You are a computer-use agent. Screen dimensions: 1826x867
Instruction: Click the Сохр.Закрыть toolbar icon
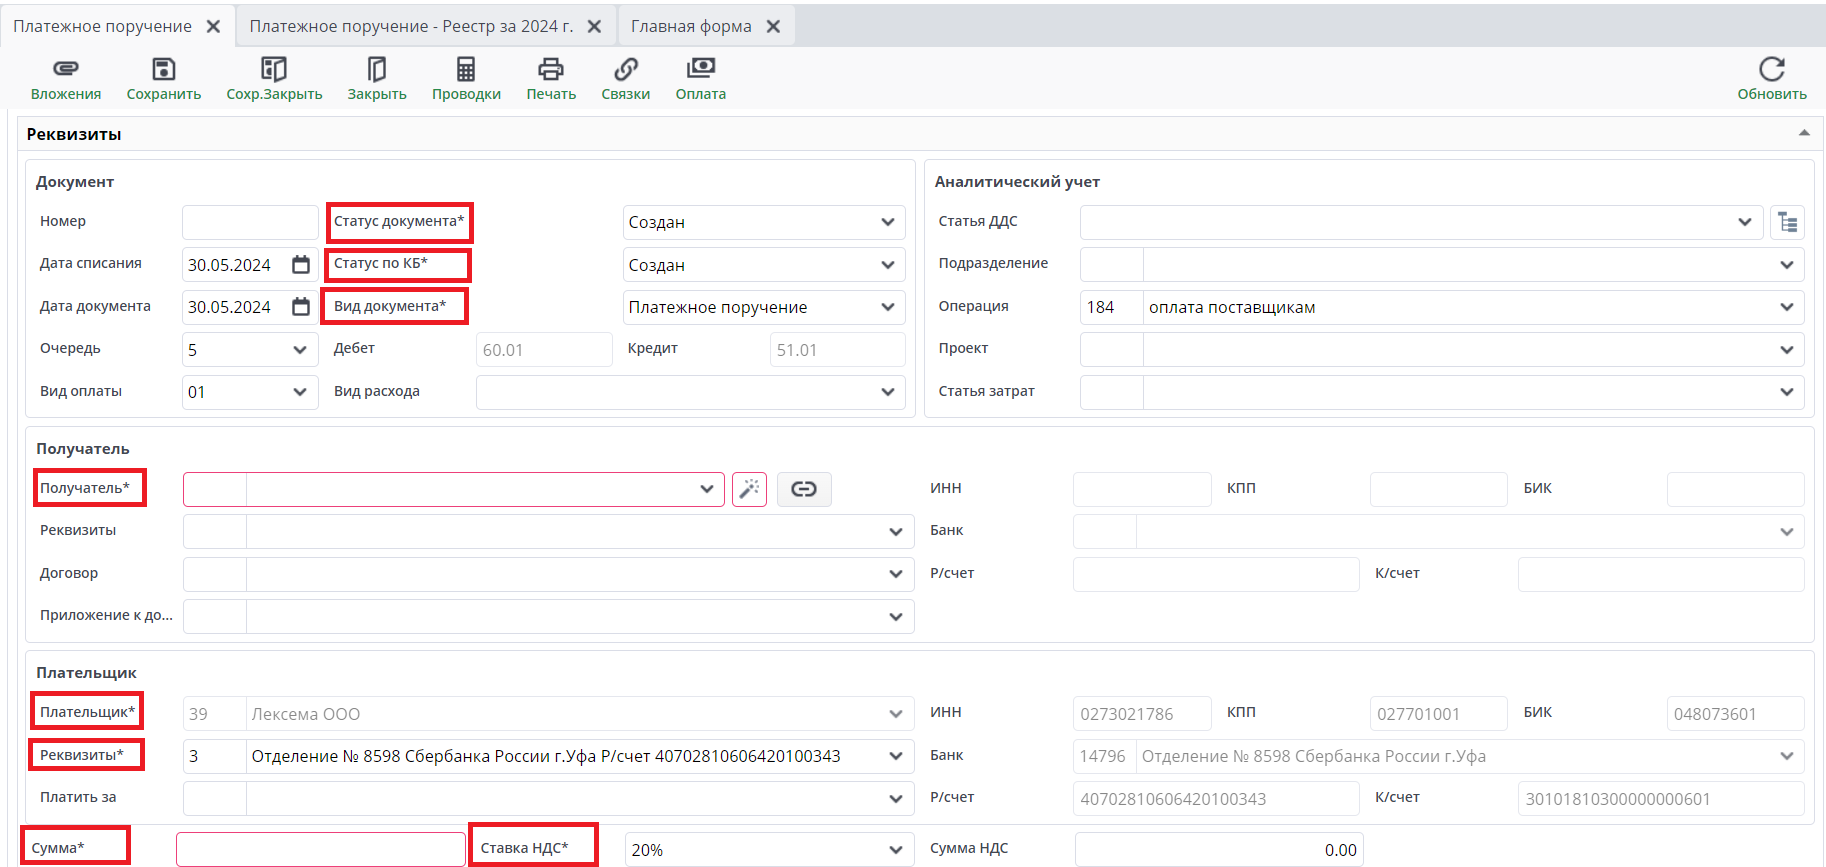pyautogui.click(x=273, y=69)
